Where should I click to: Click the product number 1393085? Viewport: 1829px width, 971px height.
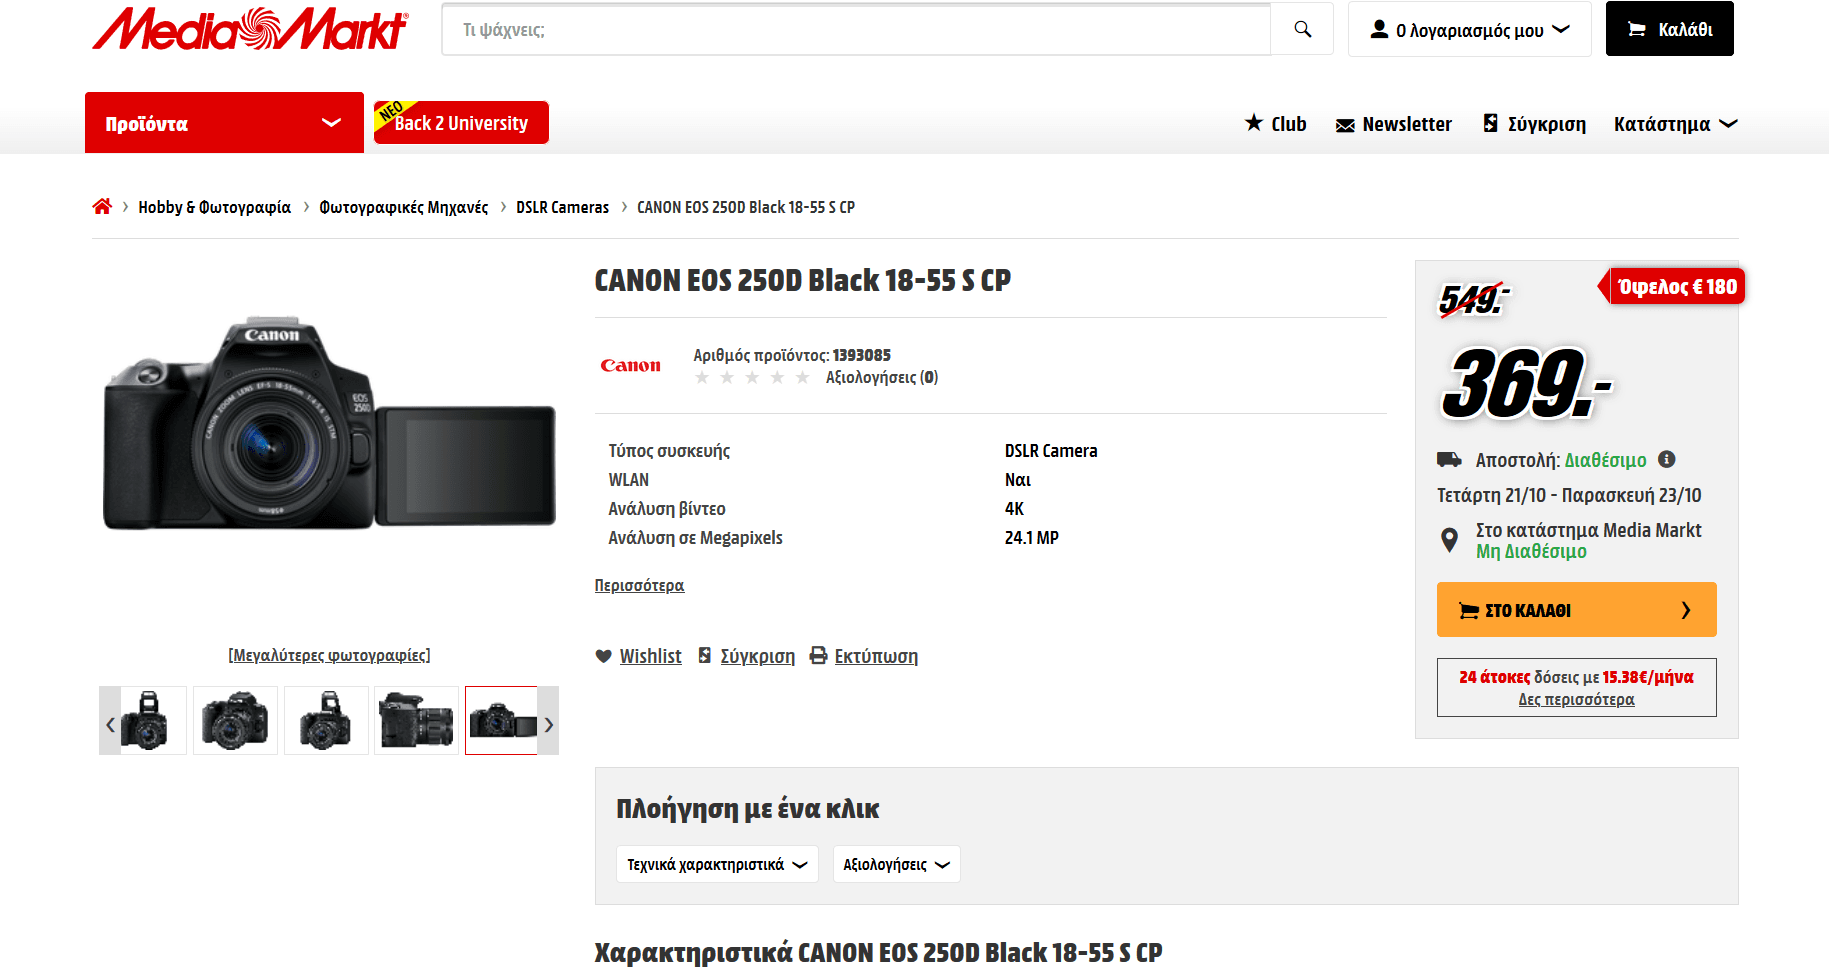(861, 355)
